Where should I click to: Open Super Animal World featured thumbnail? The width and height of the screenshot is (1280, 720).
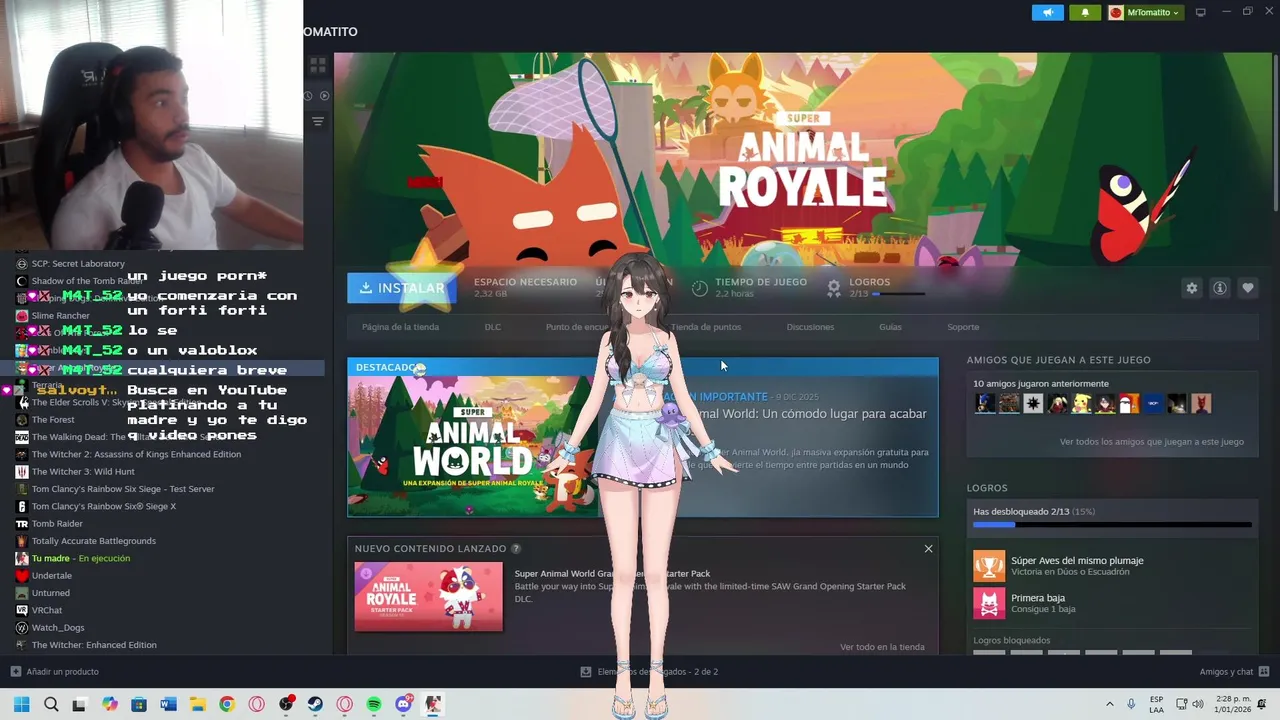coord(473,446)
